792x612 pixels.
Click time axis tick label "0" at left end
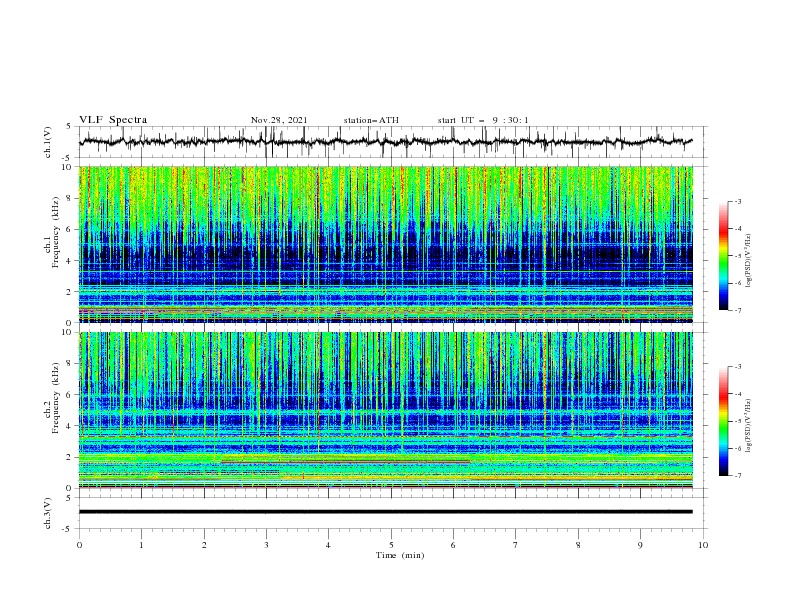(79, 545)
